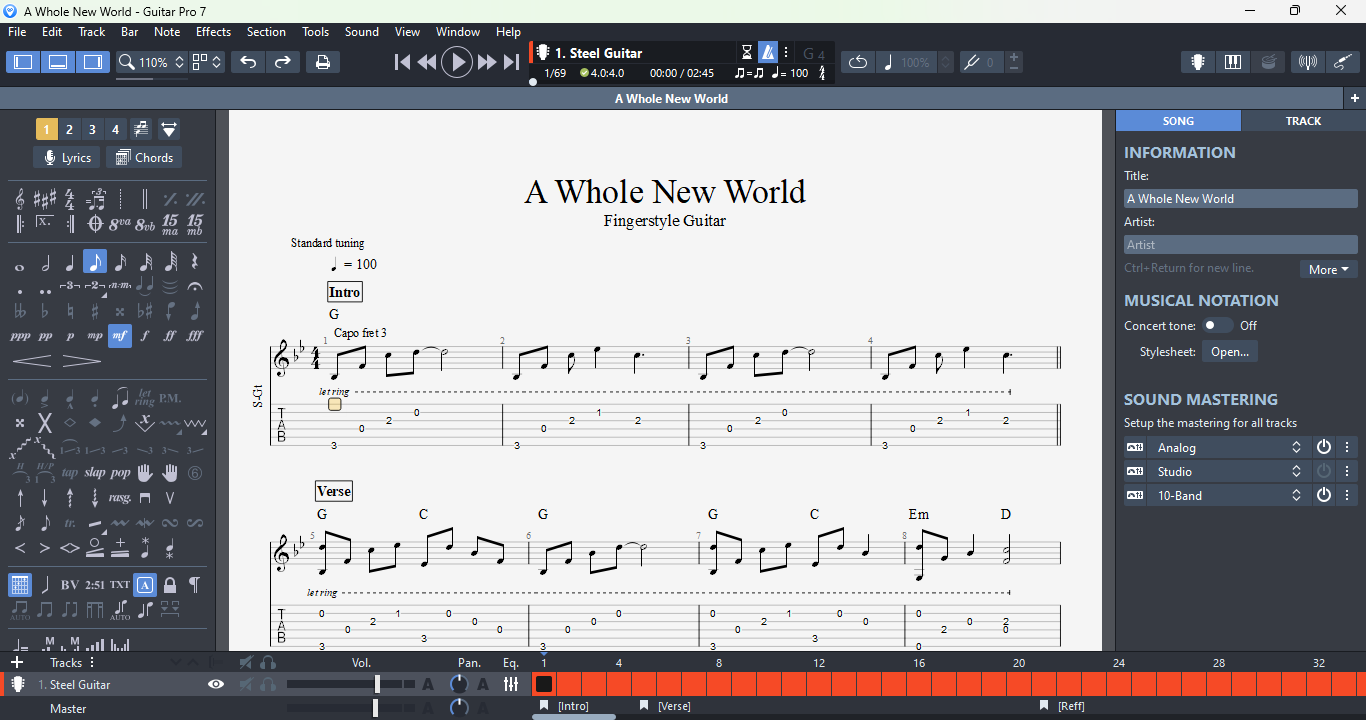The width and height of the screenshot is (1366, 720).
Task: Click the stylesheet Open... button
Action: 1230,351
